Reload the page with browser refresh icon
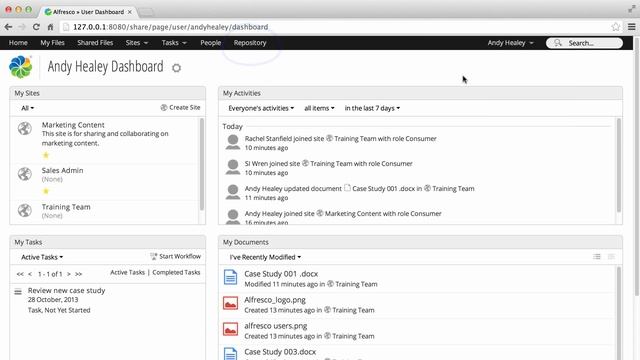This screenshot has height=360, width=640. [36, 27]
